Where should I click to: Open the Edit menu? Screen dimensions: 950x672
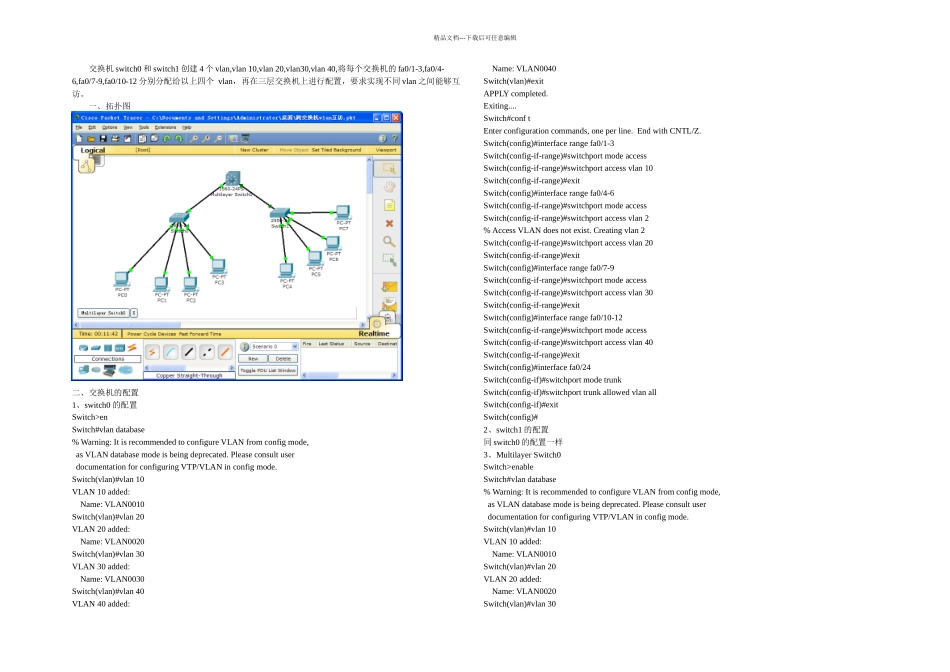click(x=92, y=127)
